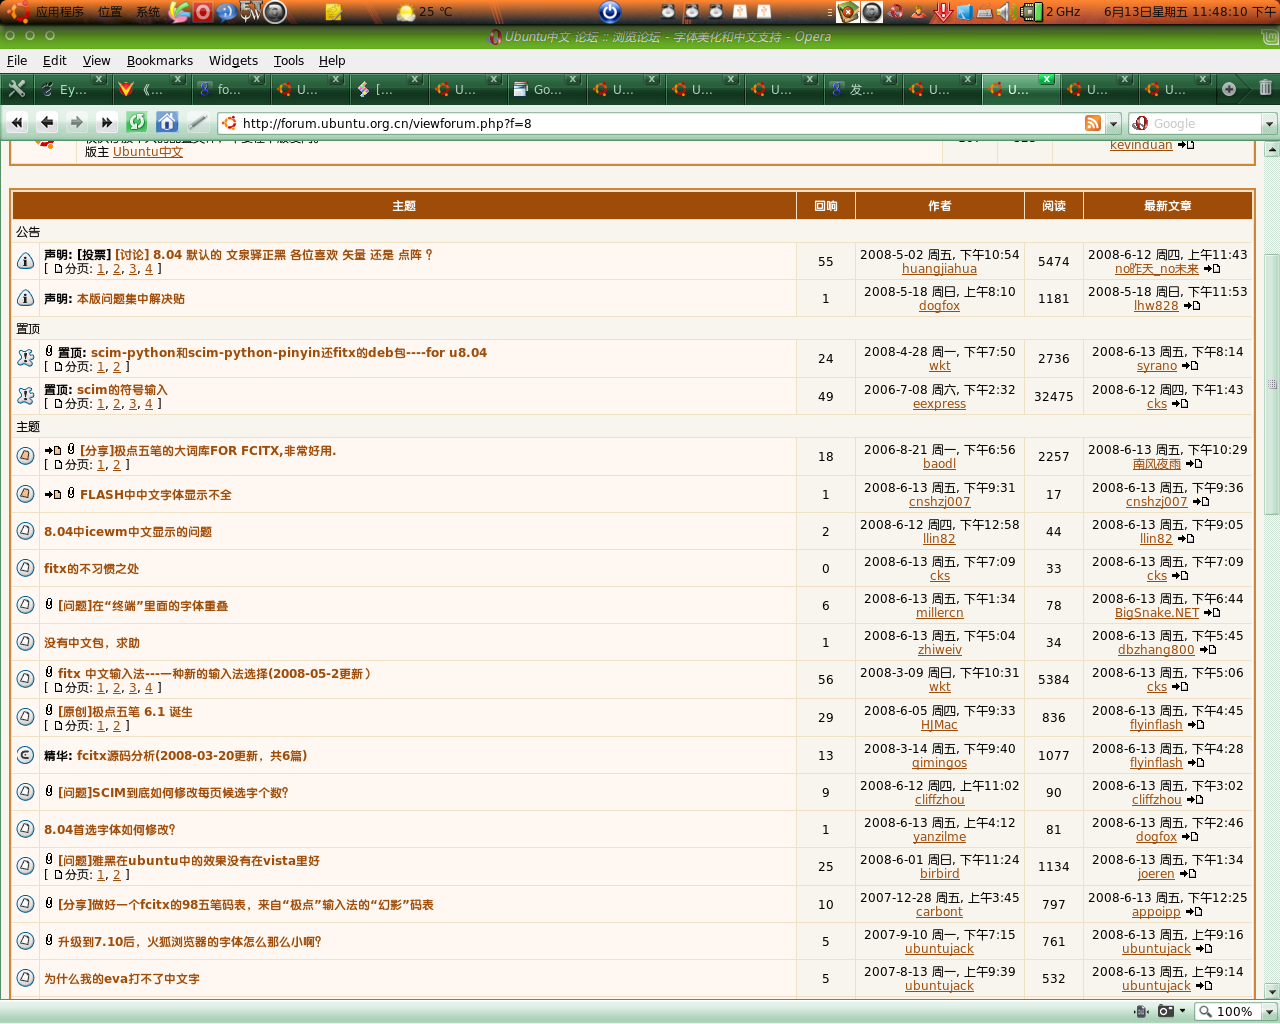Click the latest-post arrow icon next to dogfox
1280x1024 pixels.
(1190, 837)
